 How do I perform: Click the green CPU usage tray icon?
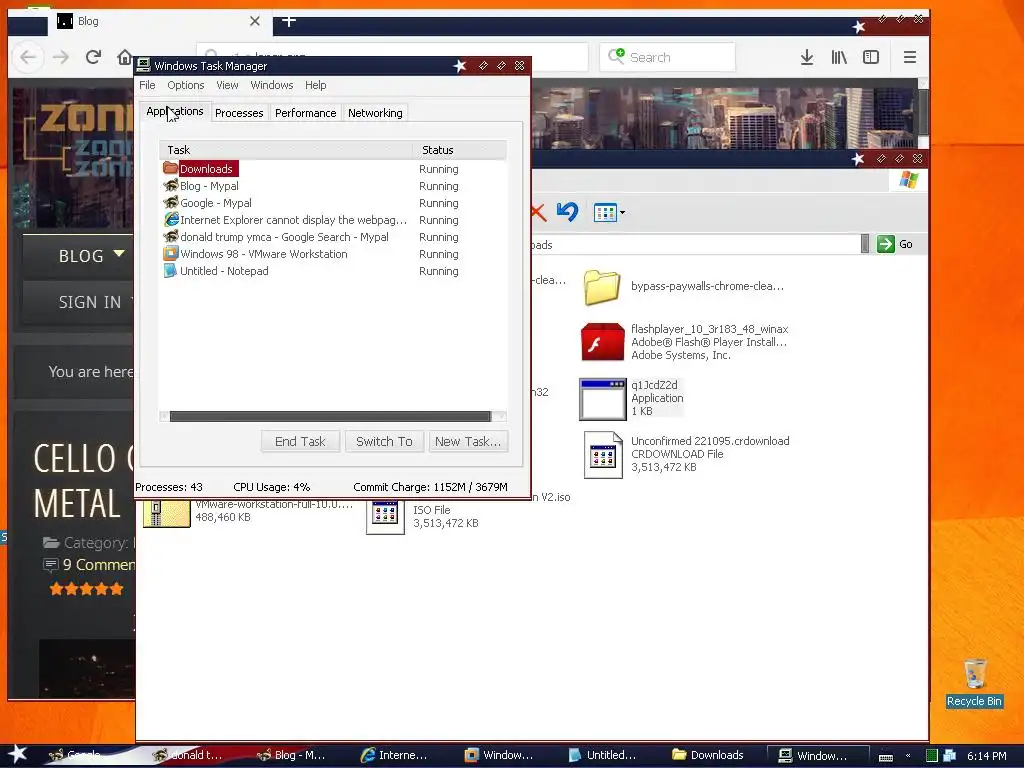[x=932, y=756]
